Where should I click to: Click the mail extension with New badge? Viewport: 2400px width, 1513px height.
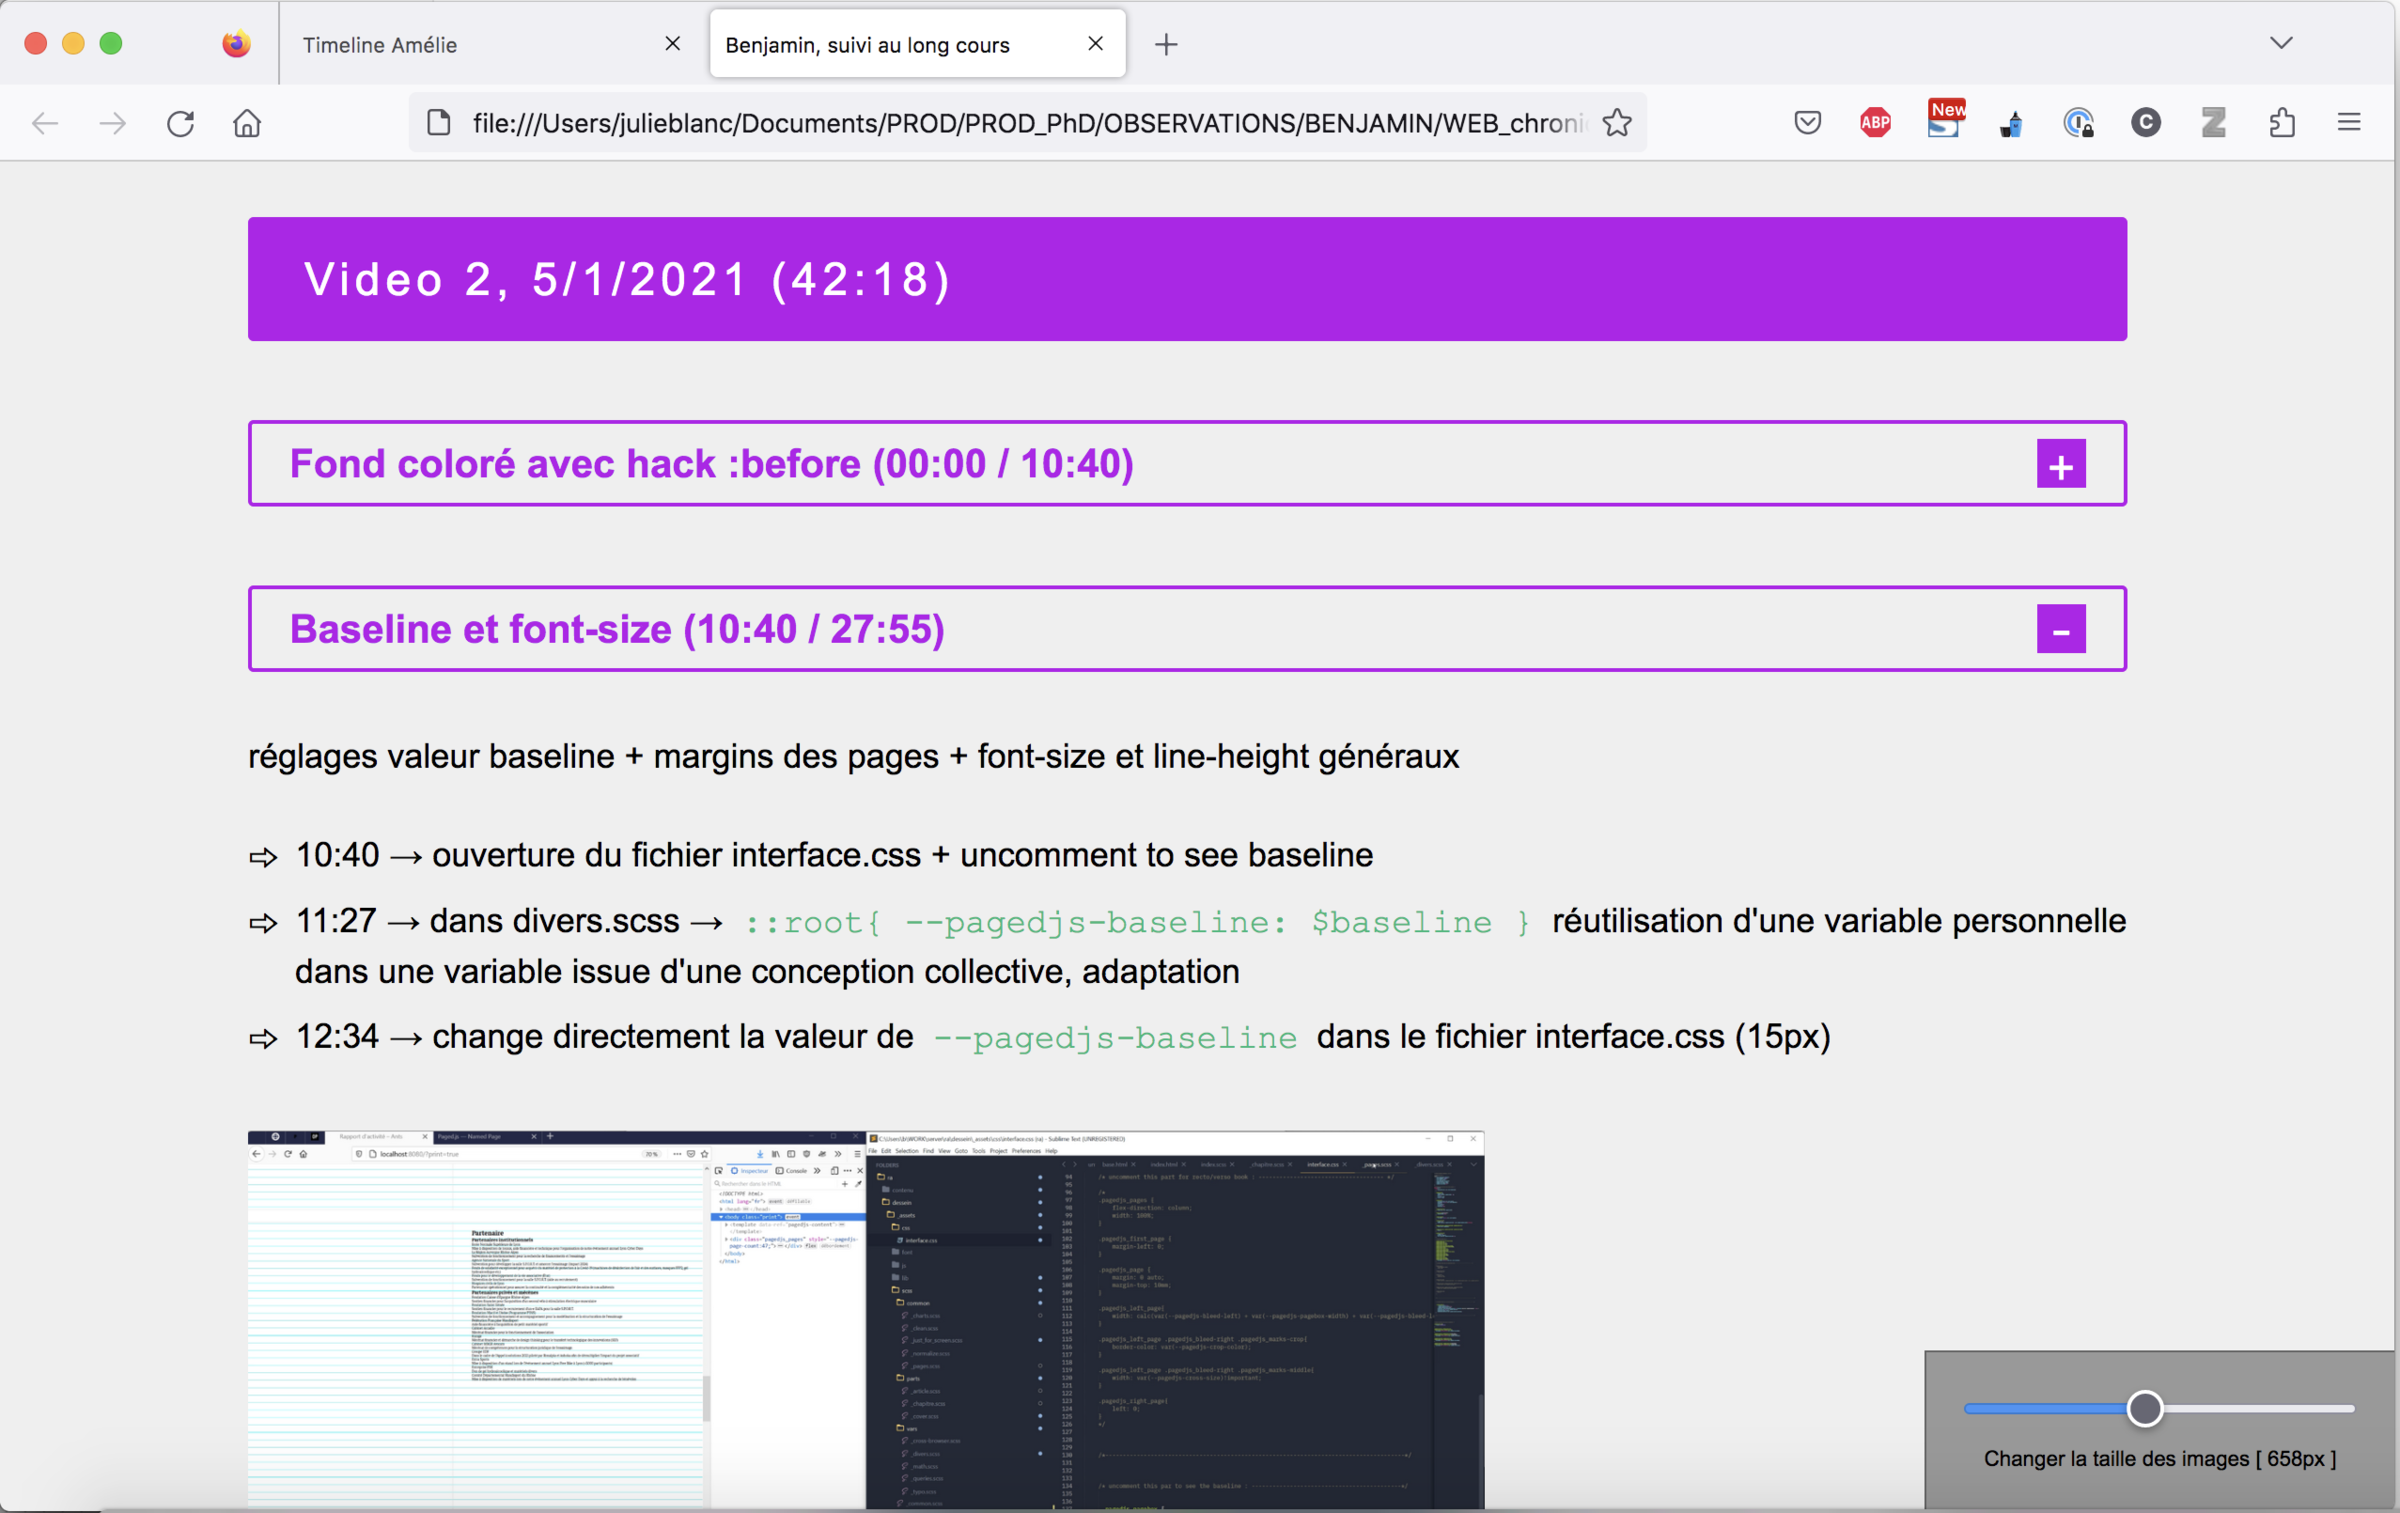tap(1943, 123)
